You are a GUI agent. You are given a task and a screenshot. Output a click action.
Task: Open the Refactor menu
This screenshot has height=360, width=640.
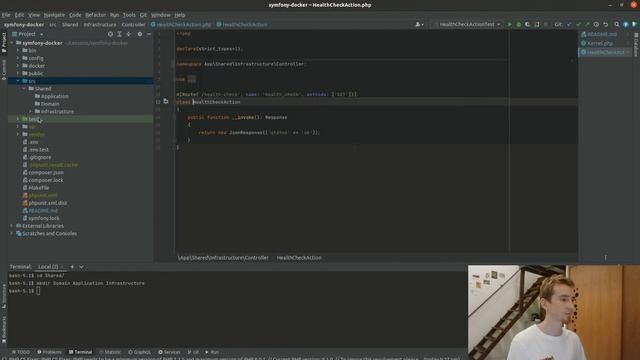[96, 15]
